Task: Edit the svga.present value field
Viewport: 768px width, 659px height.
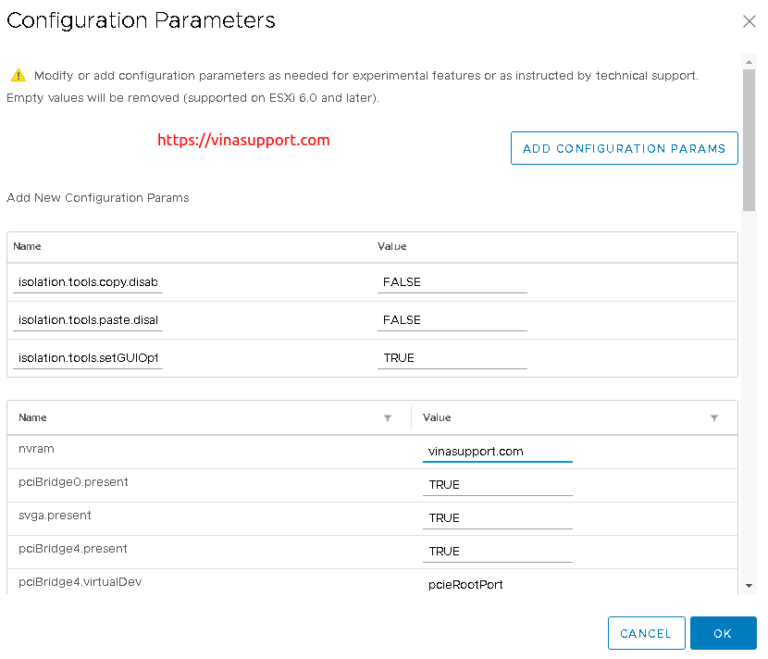Action: [x=497, y=518]
